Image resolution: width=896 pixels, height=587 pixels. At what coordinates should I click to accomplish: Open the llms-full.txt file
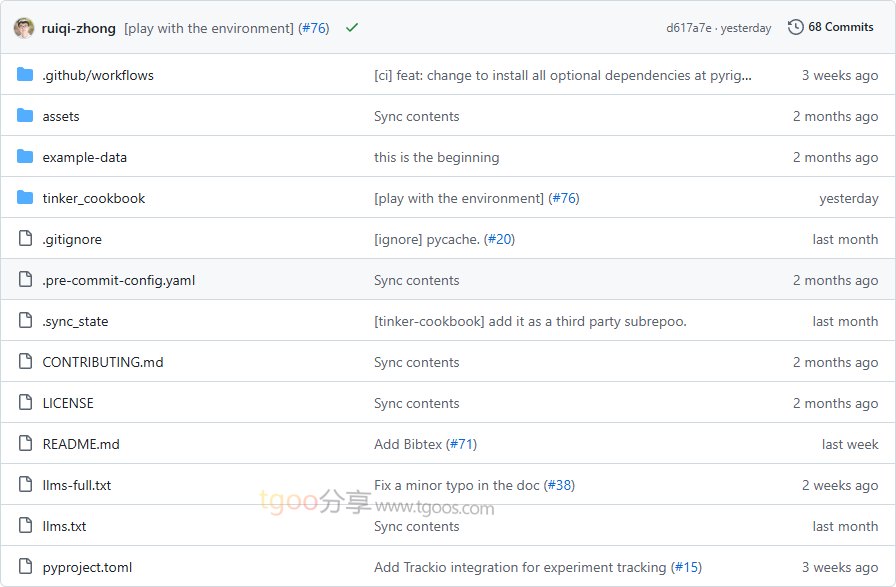76,485
